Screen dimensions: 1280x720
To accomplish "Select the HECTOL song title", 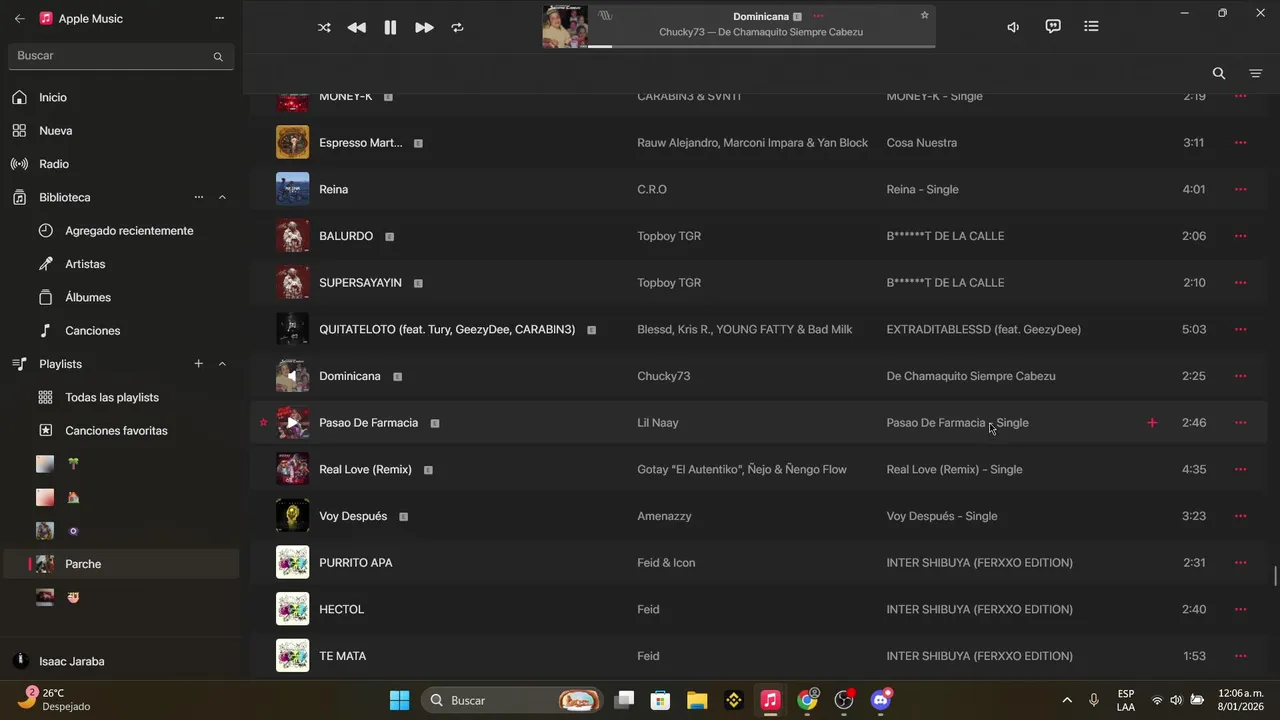I will pos(342,609).
